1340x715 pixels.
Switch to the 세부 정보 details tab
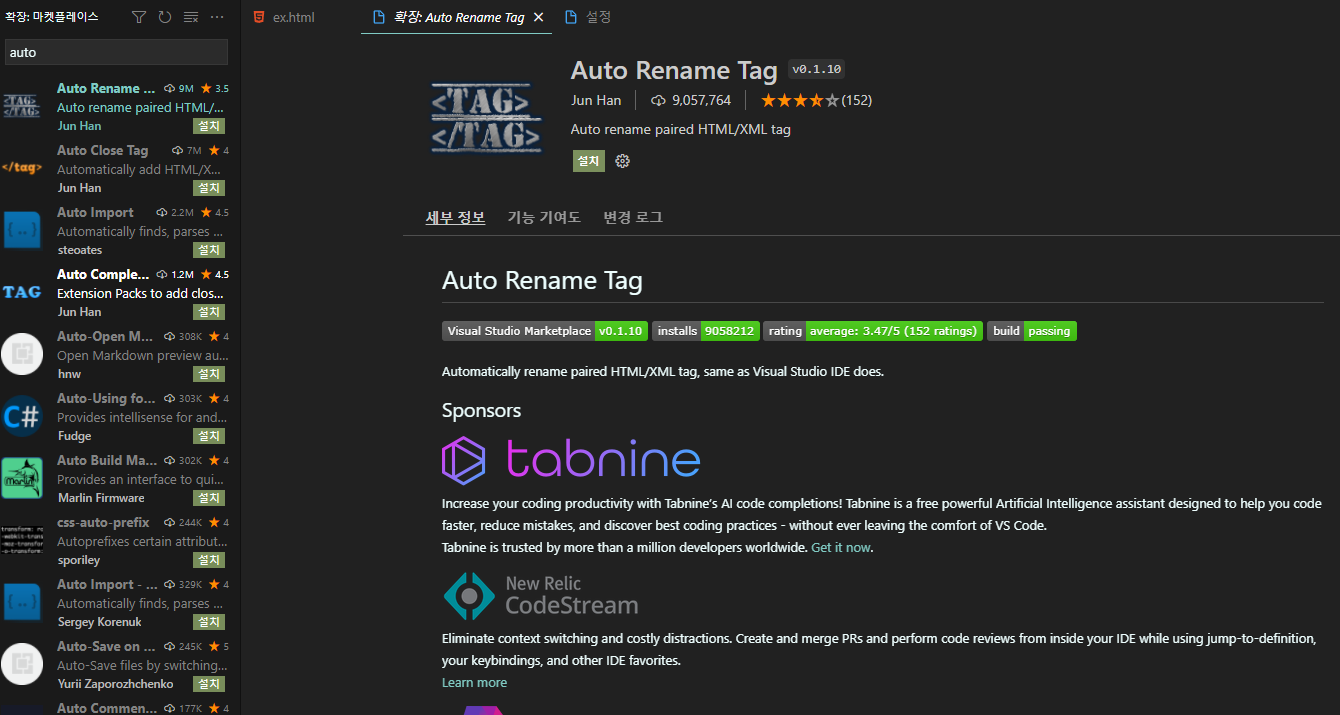pos(455,217)
